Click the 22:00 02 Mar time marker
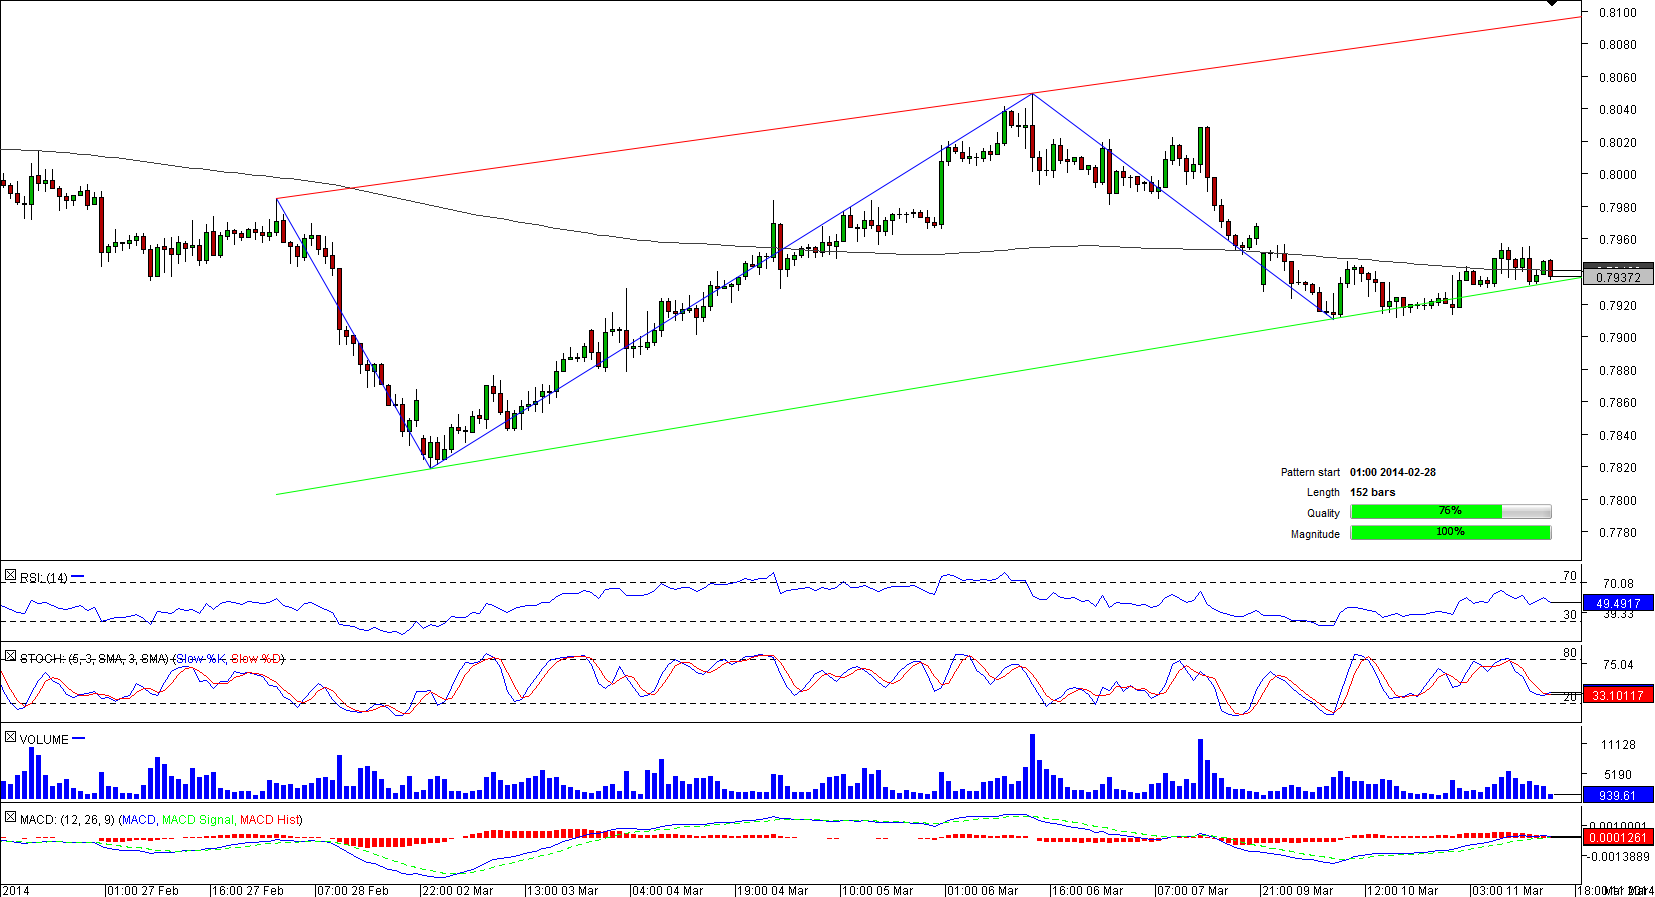1655x897 pixels. [457, 890]
